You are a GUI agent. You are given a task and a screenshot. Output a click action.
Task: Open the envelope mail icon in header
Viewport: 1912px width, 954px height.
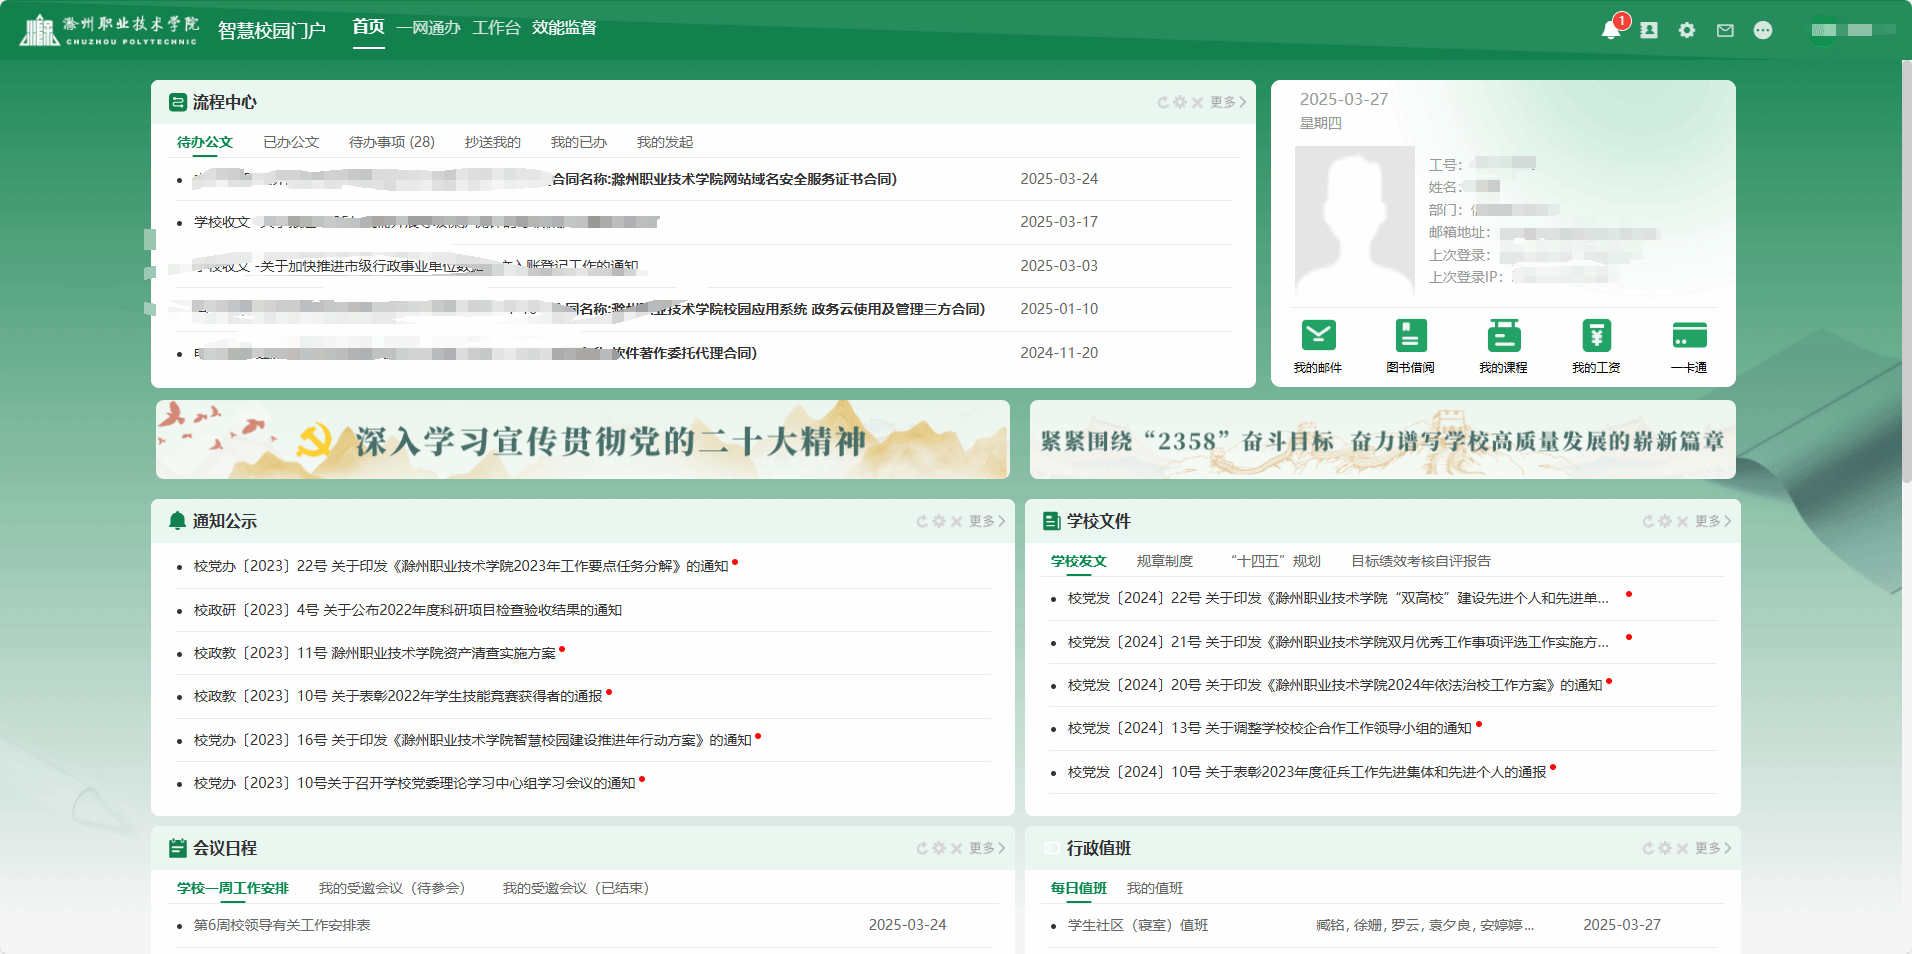tap(1725, 30)
